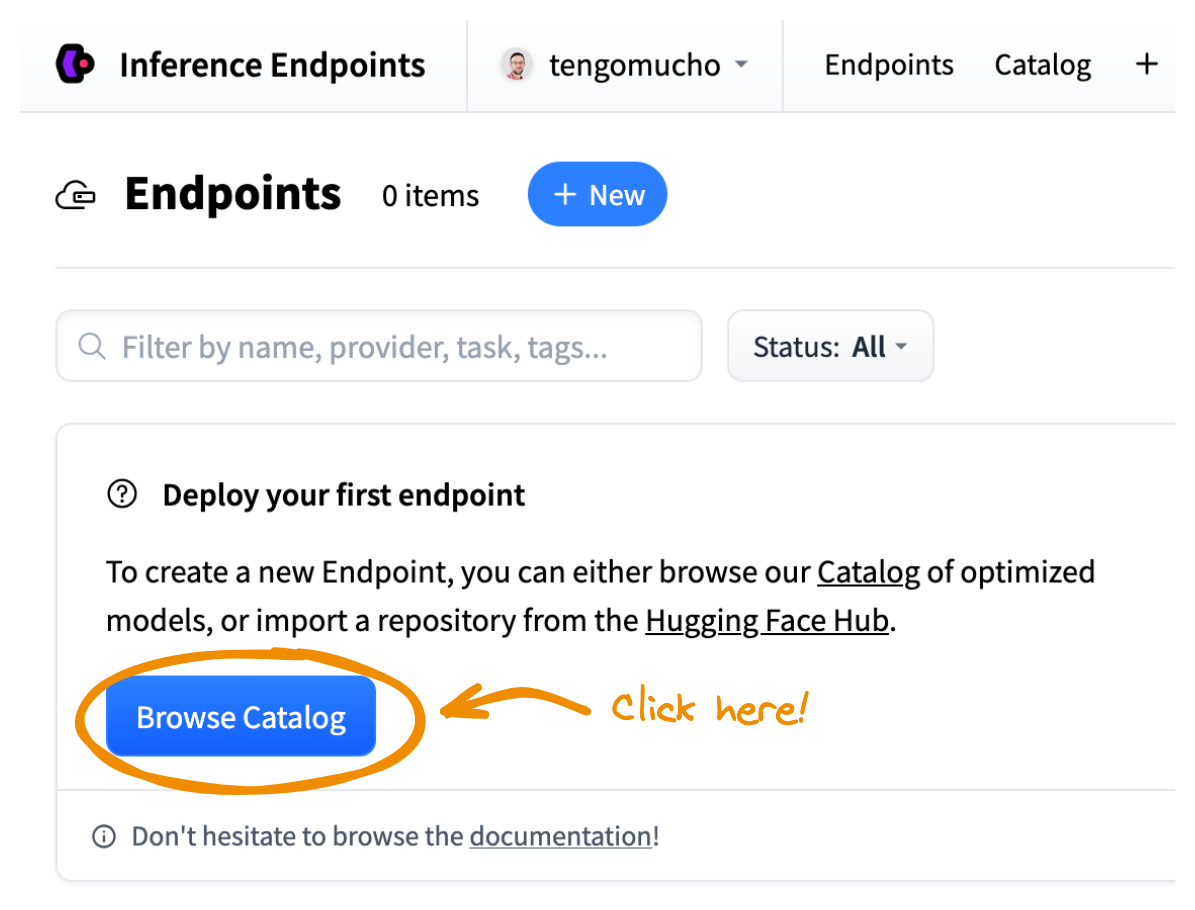Follow the Hugging Face Hub link

pyautogui.click(x=766, y=620)
